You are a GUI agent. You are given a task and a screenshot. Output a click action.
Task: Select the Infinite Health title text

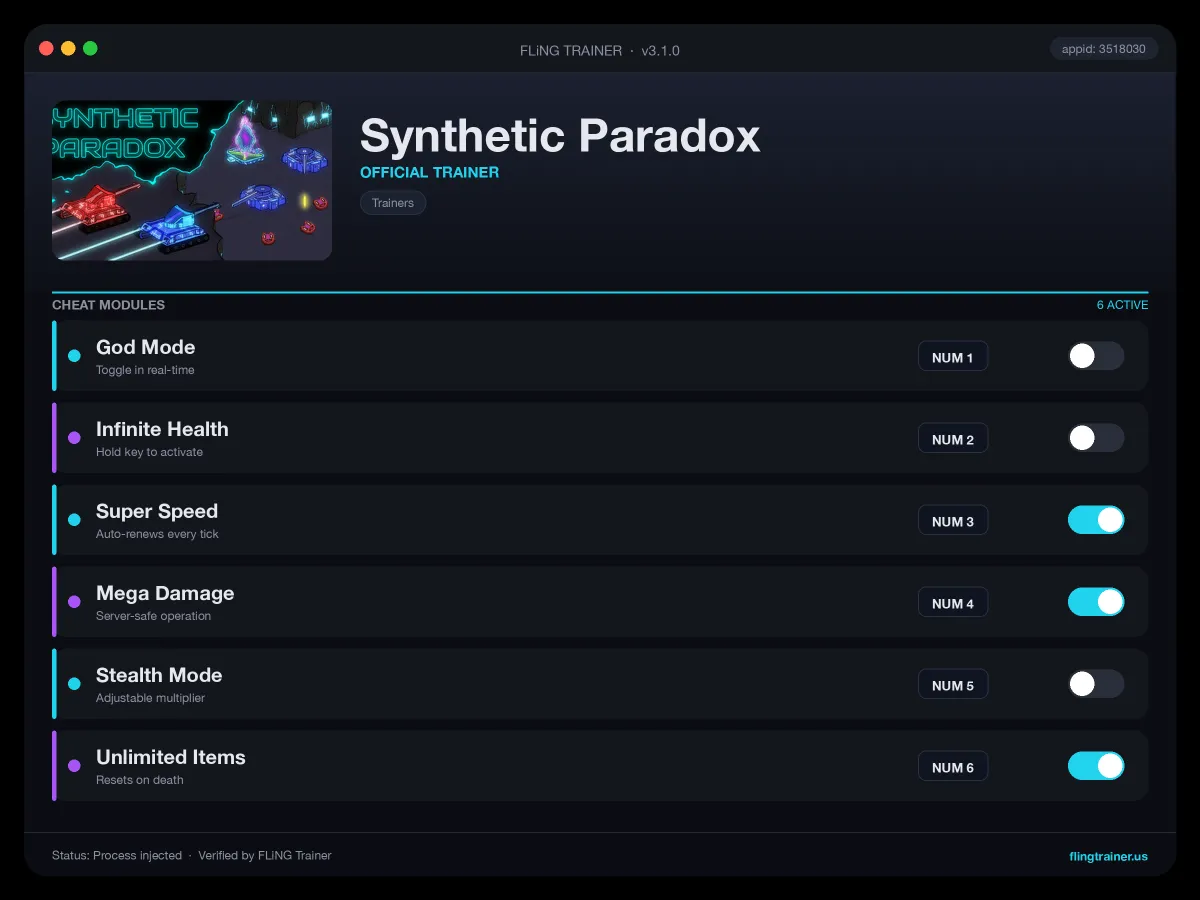coord(162,429)
